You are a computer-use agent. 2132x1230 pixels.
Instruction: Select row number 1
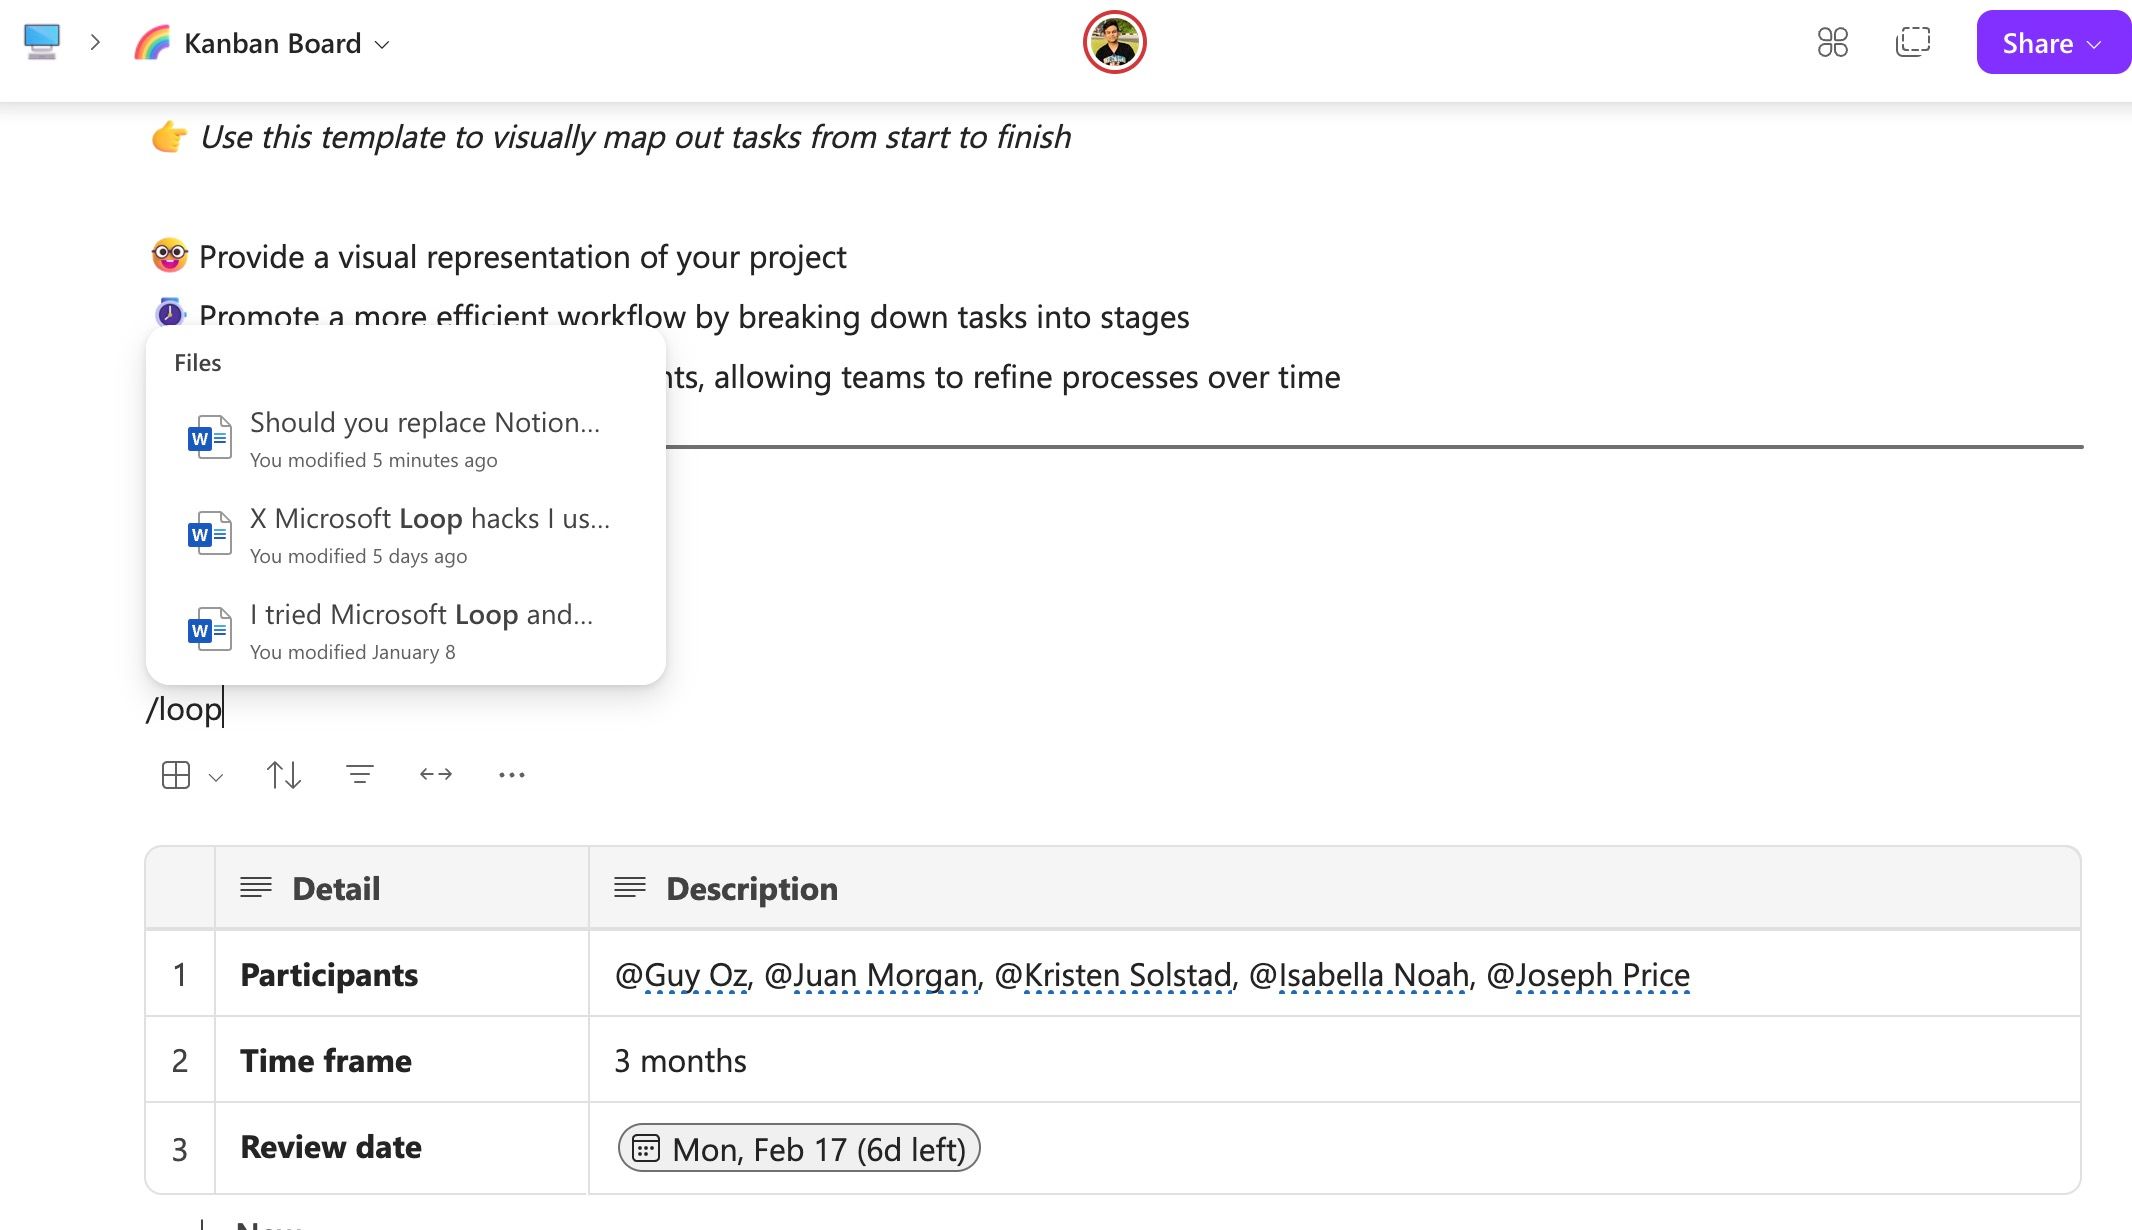(180, 974)
